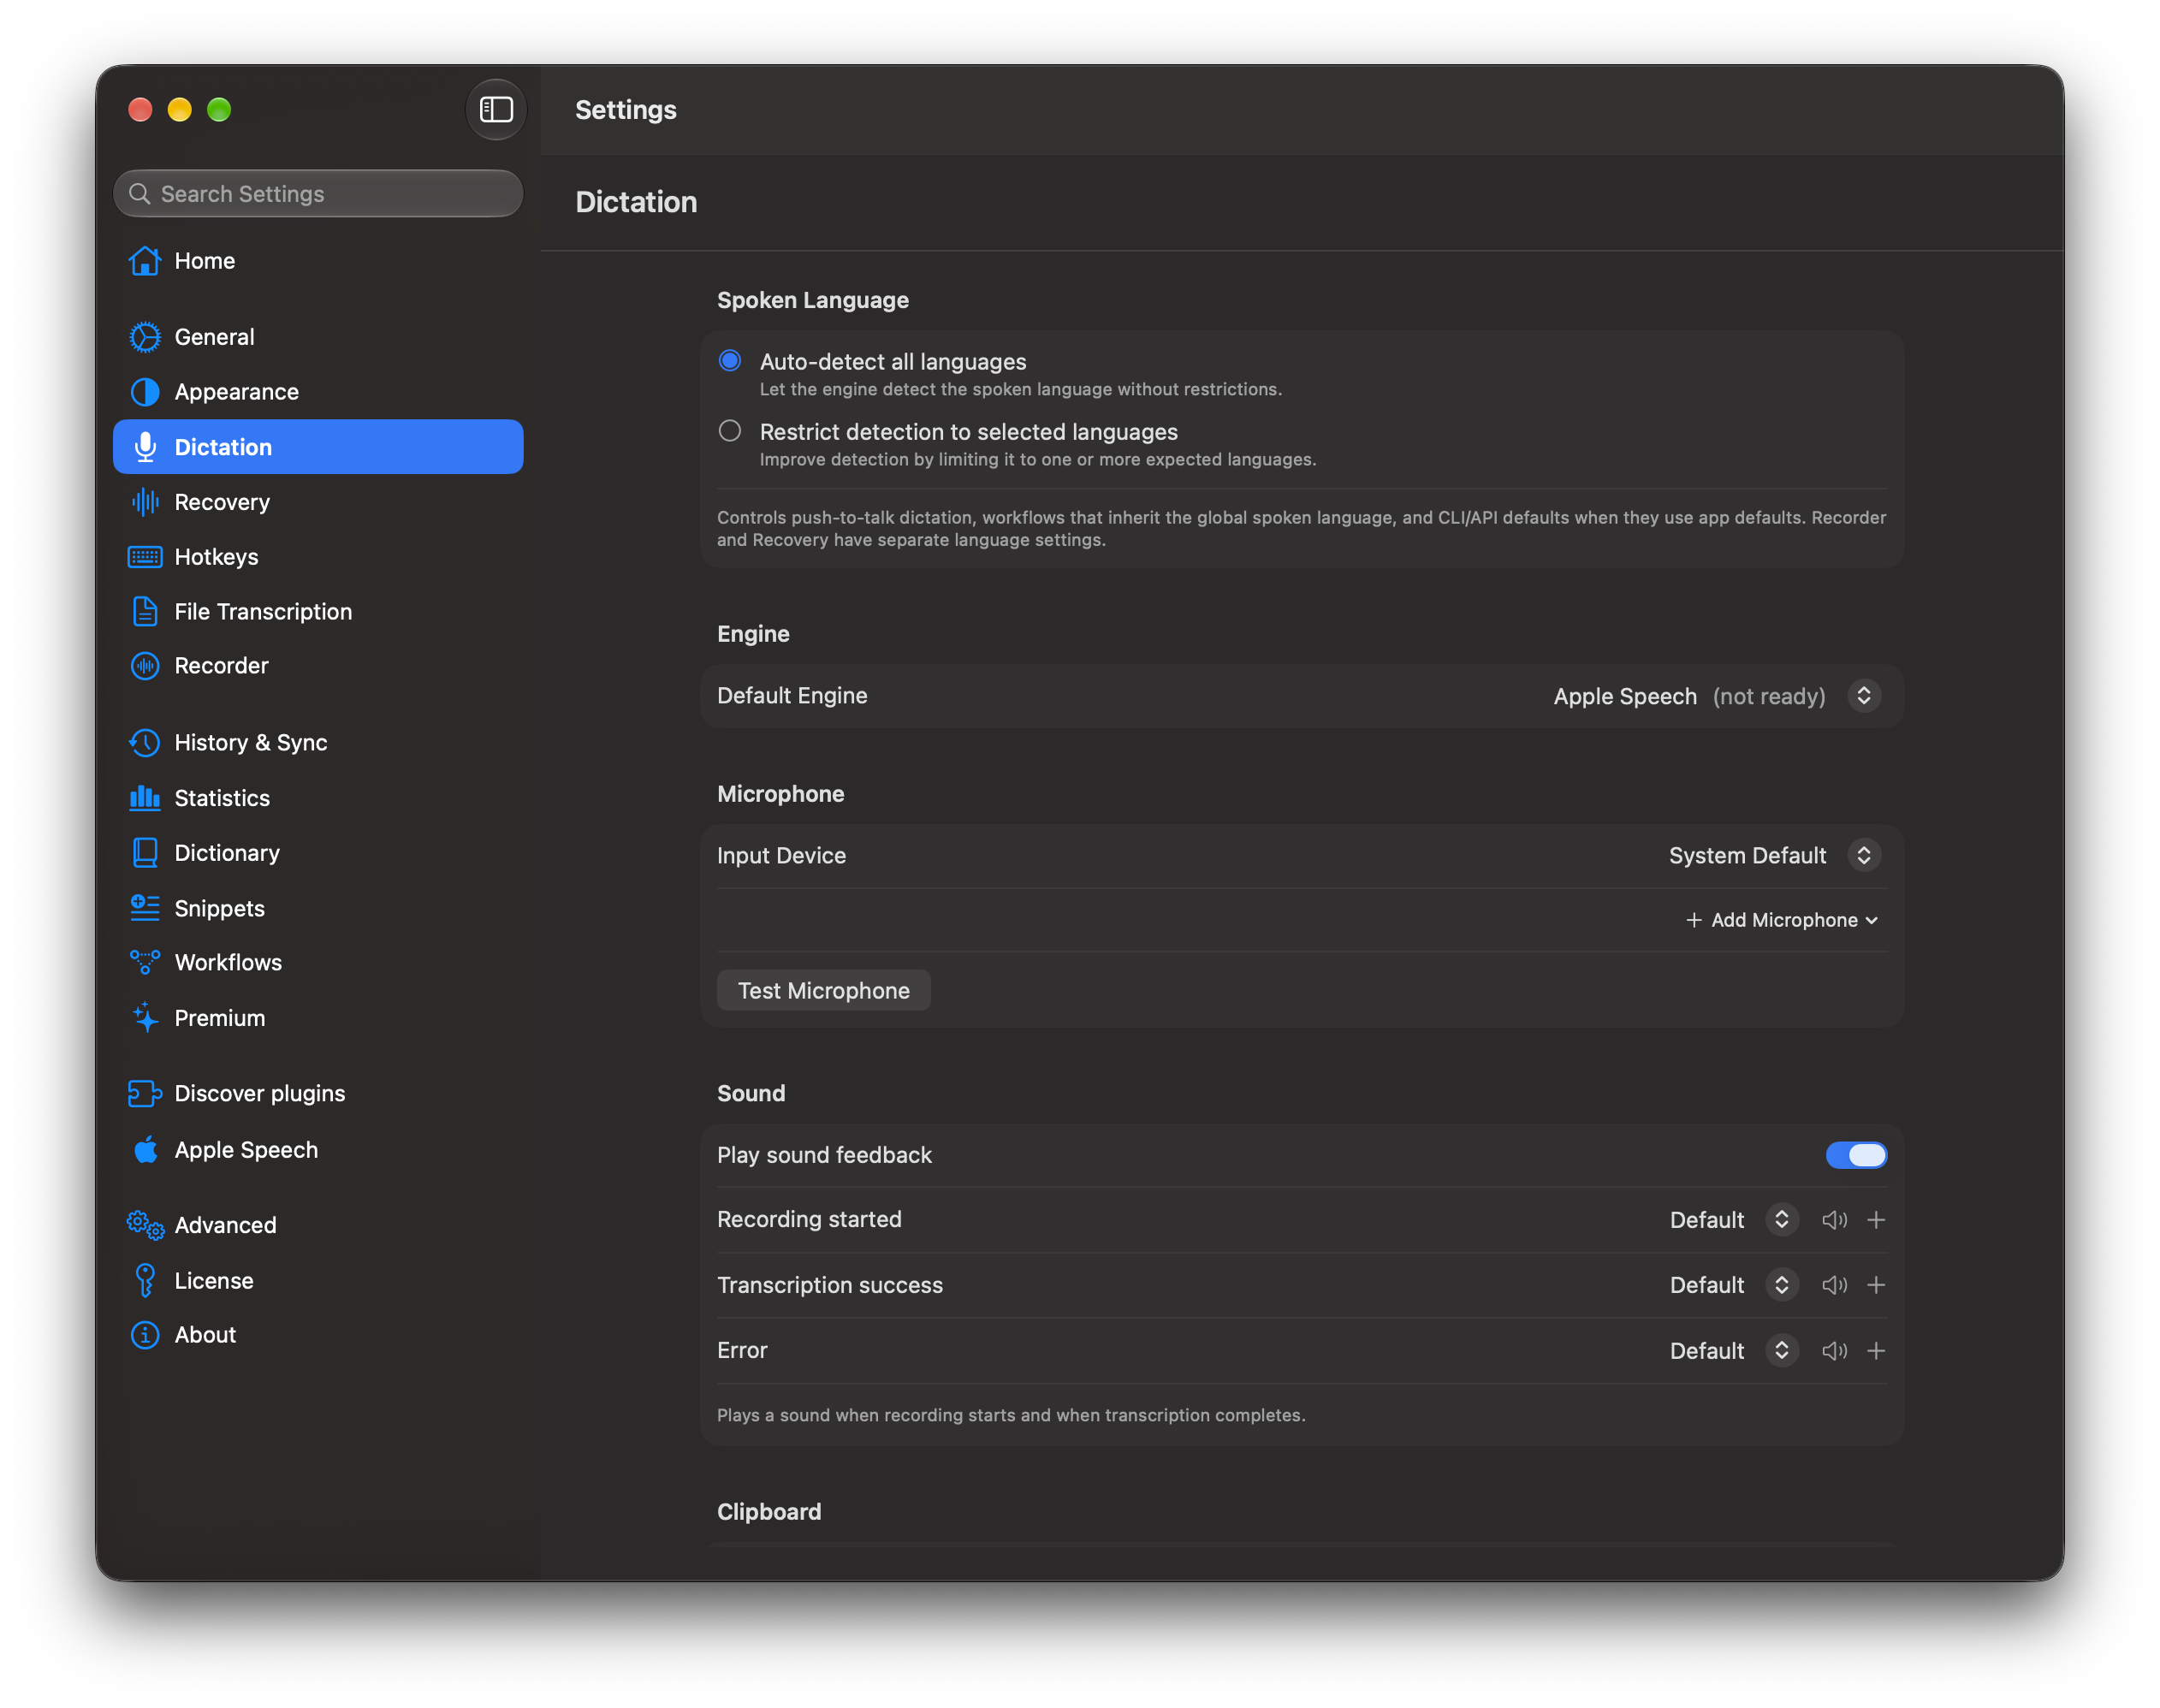Screen dimensions: 2160x1708
Task: Add custom sound for Recording started
Action: click(1876, 1220)
